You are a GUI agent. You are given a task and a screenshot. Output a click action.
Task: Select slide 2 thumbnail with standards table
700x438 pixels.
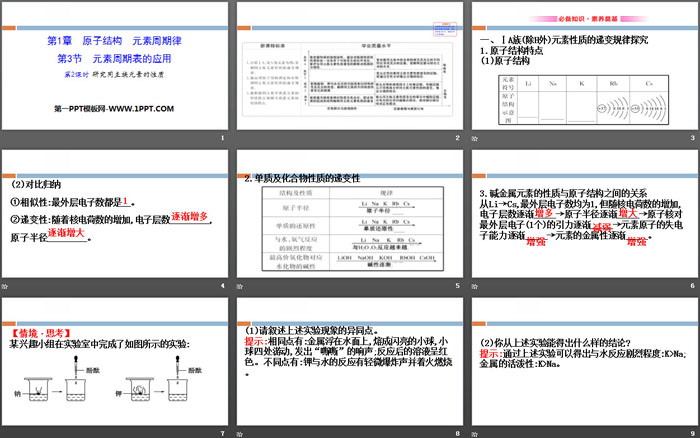[350, 66]
